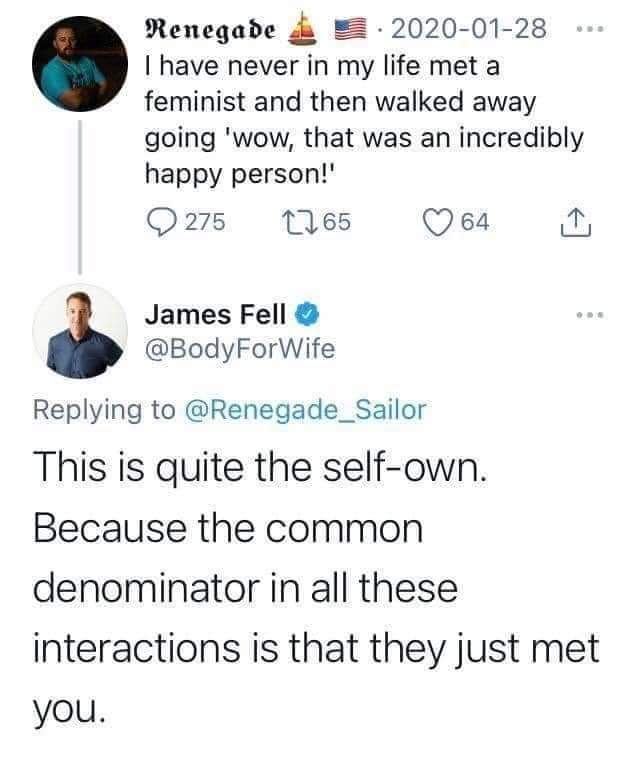This screenshot has height=771, width=640.
Task: Retweet the Renegade tweet
Action: [295, 222]
